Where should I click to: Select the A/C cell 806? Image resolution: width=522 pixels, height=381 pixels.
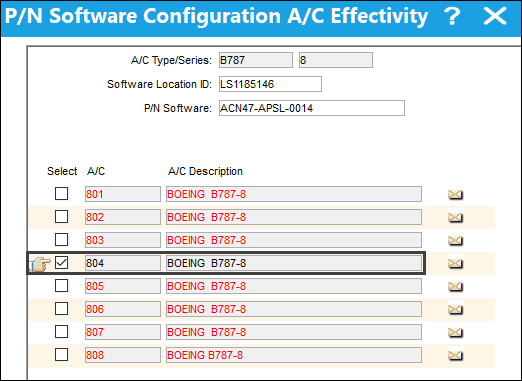click(123, 309)
